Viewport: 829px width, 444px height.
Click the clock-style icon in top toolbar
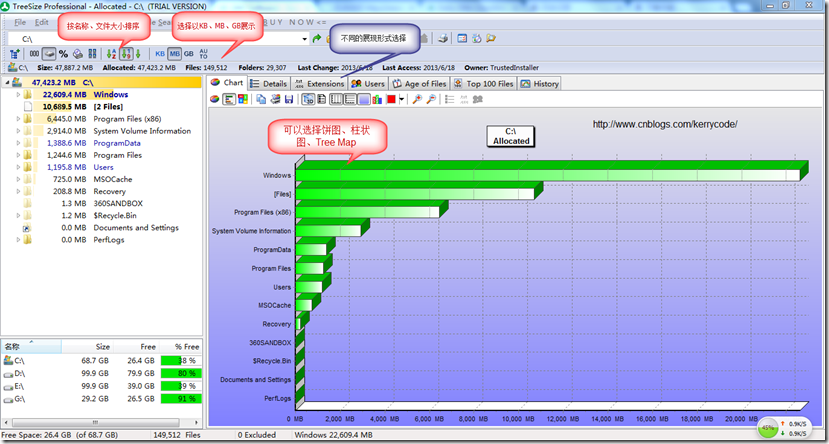tap(476, 38)
